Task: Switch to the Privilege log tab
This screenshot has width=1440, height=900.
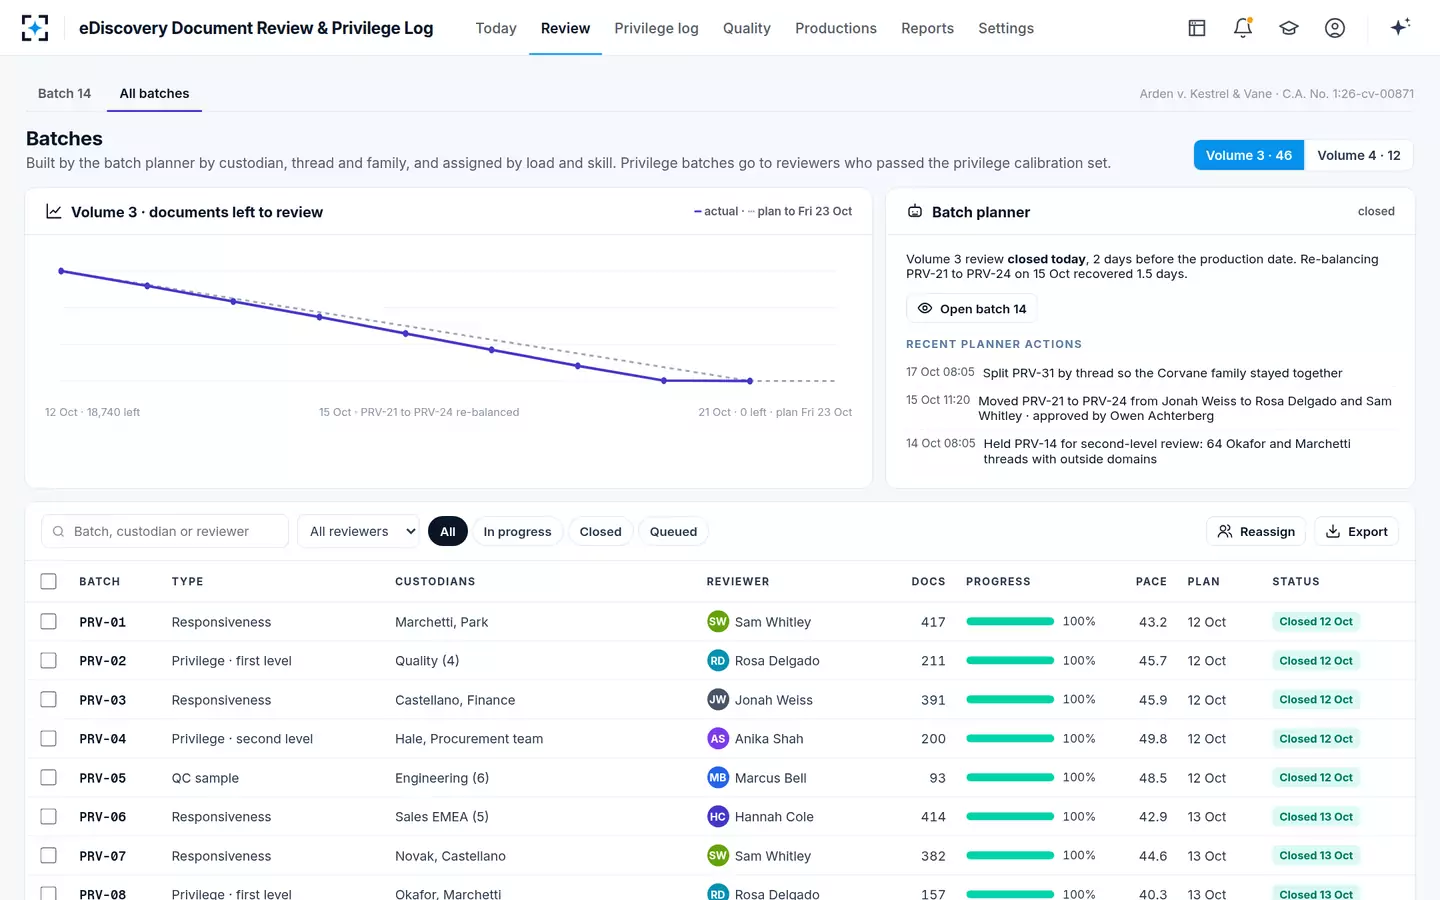Action: (656, 28)
